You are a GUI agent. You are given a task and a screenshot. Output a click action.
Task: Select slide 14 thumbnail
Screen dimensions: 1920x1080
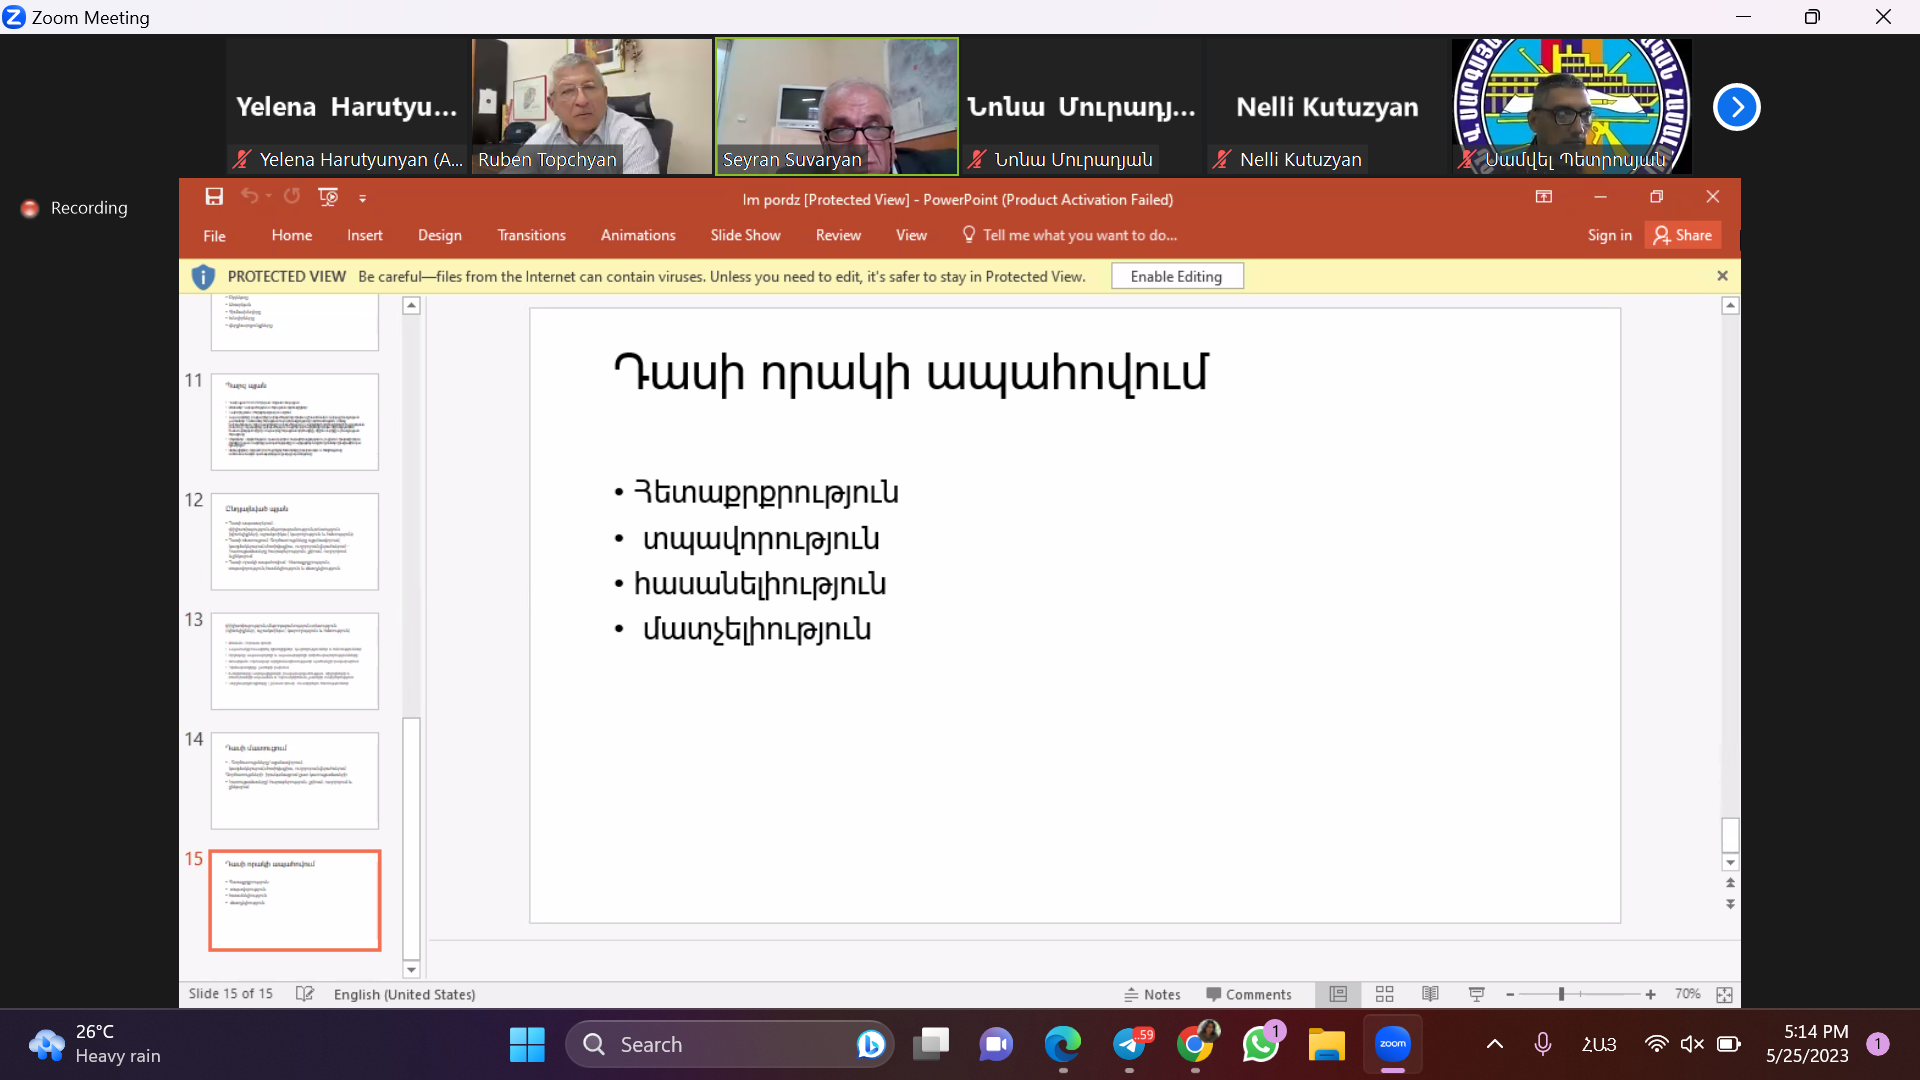[295, 780]
